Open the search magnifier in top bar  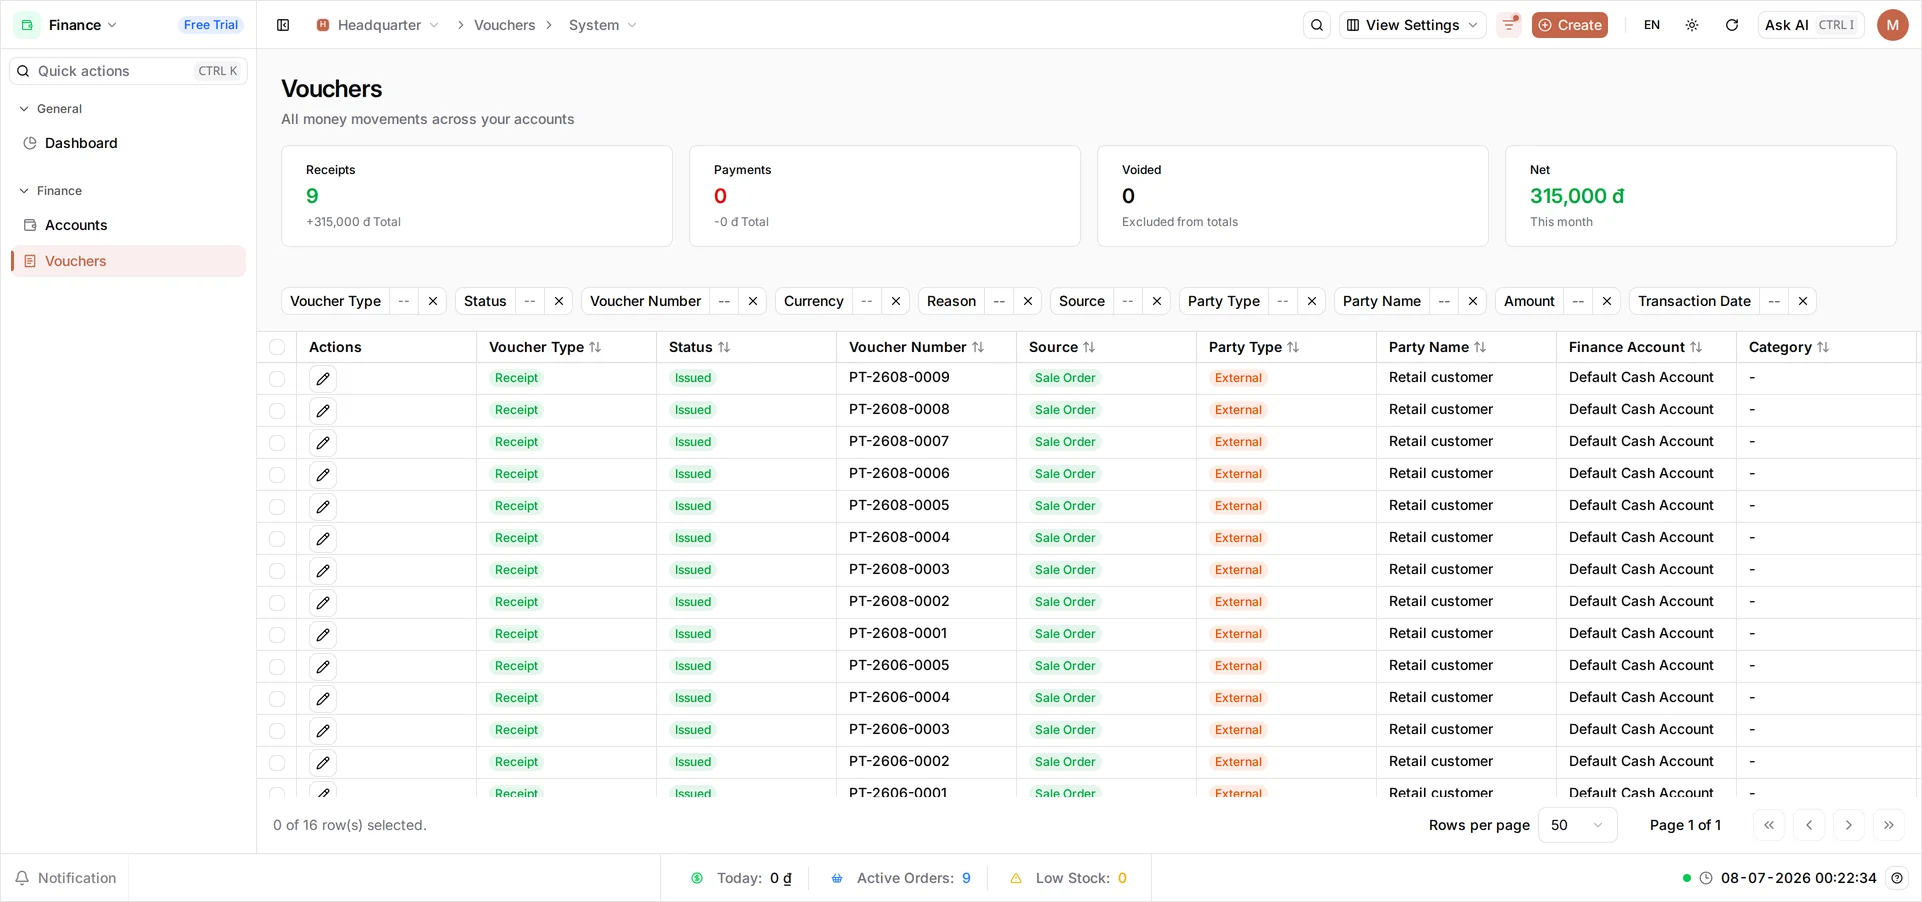[x=1317, y=25]
